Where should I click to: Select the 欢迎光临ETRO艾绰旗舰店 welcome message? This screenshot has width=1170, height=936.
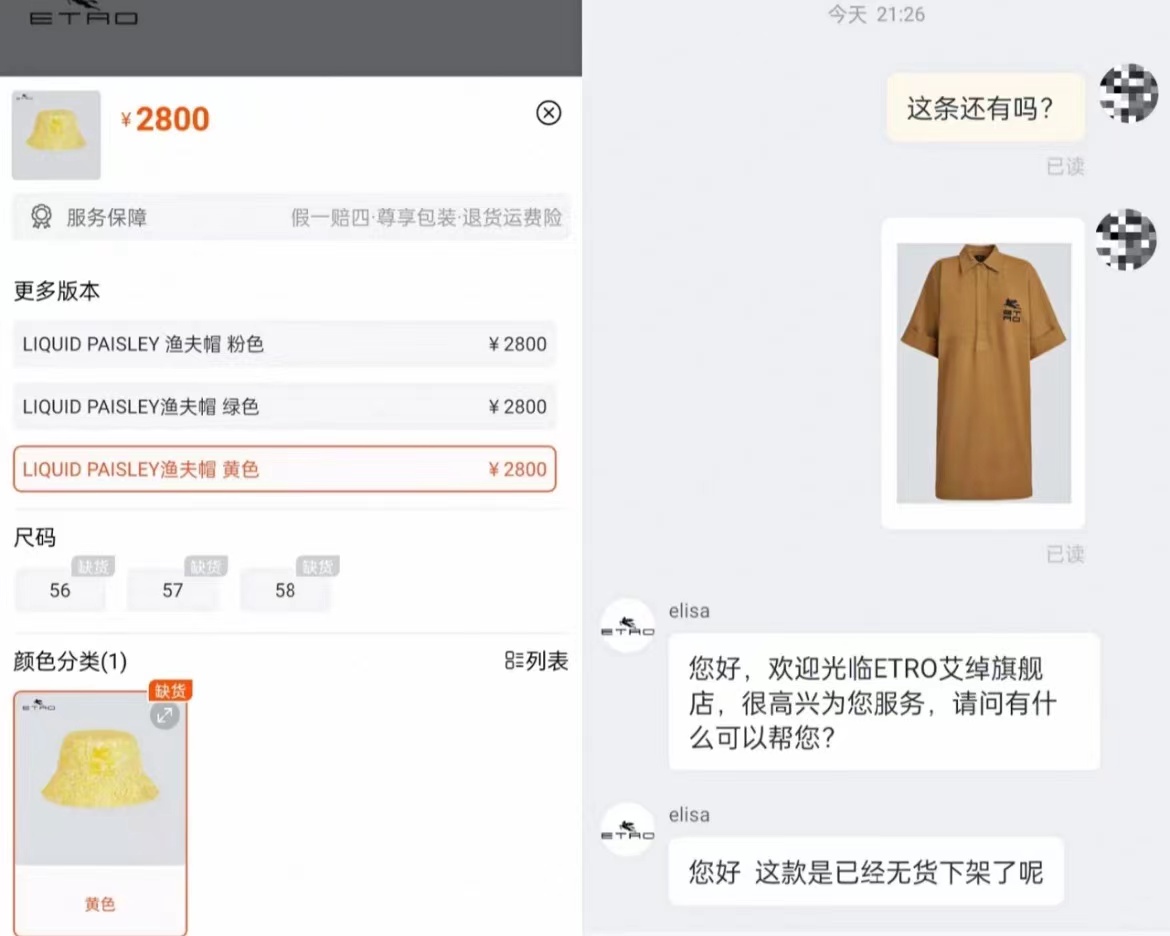coord(883,702)
